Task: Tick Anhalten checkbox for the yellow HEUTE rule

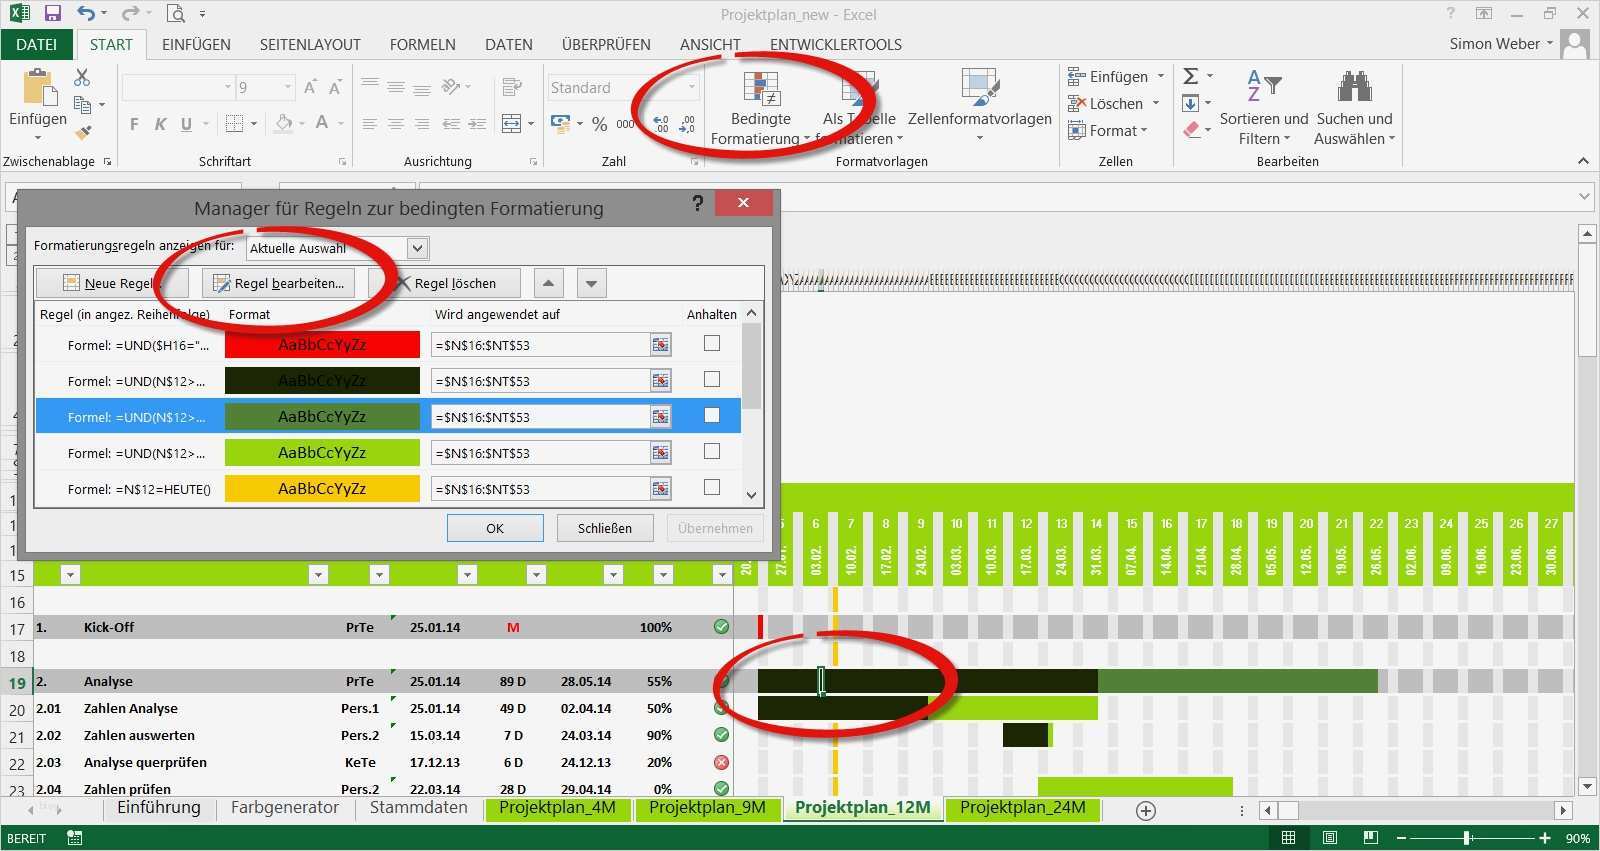Action: coord(712,487)
